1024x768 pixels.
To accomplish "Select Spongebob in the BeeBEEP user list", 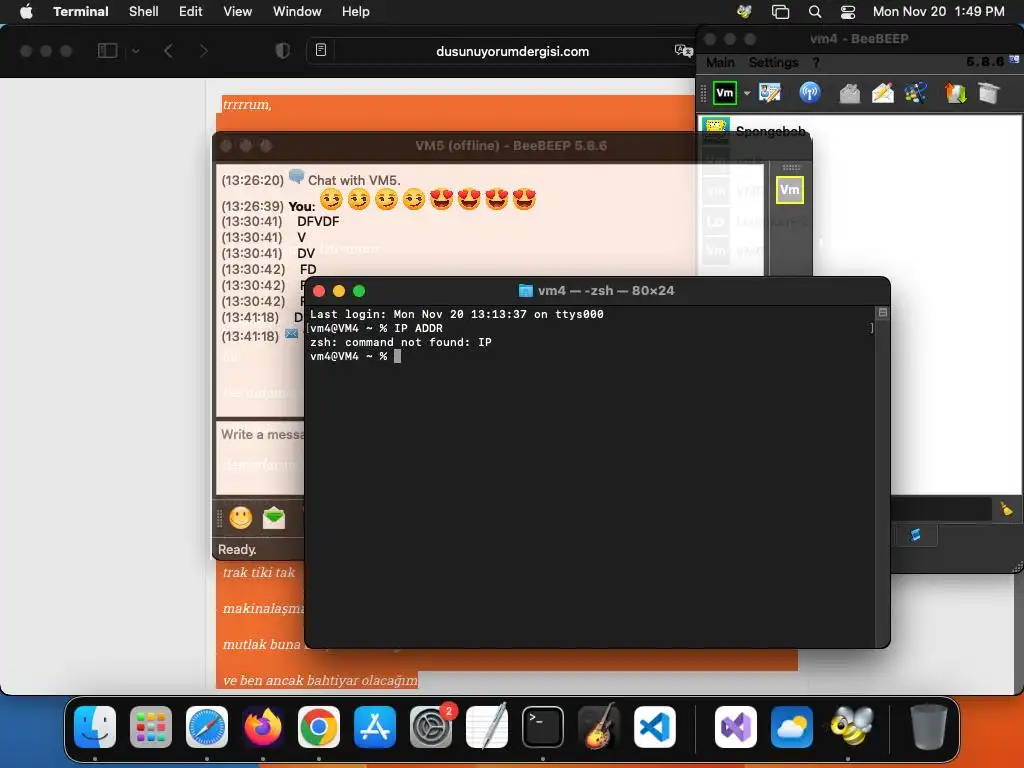I will 771,131.
